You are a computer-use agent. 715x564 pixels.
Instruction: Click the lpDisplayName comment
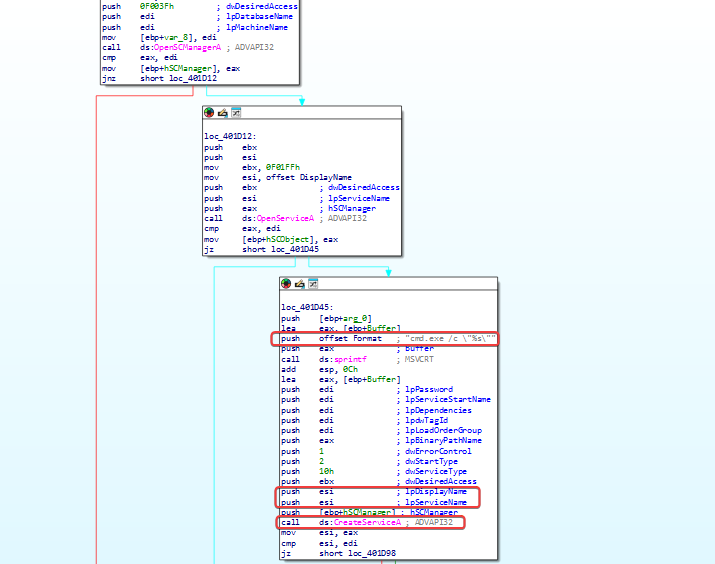coord(436,492)
